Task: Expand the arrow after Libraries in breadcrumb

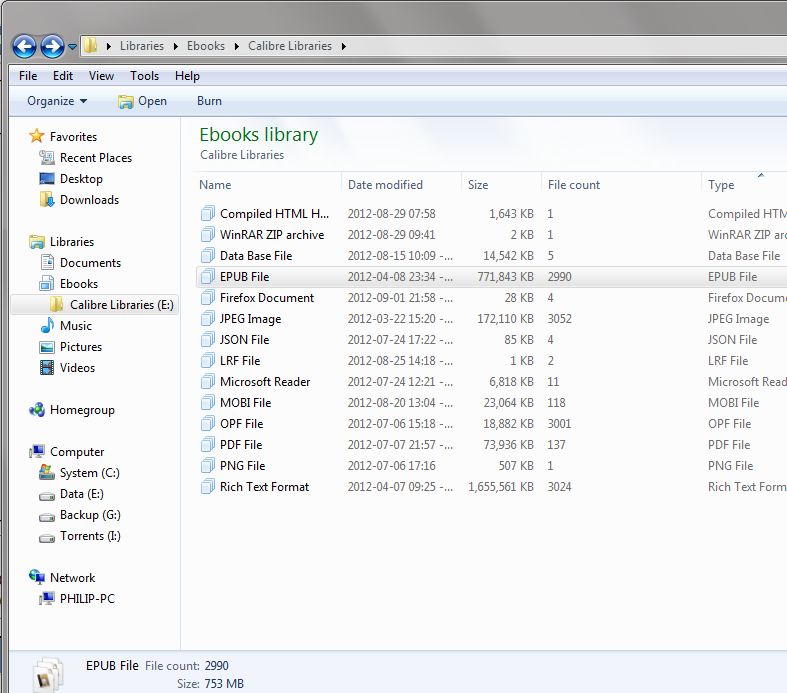Action: point(176,46)
